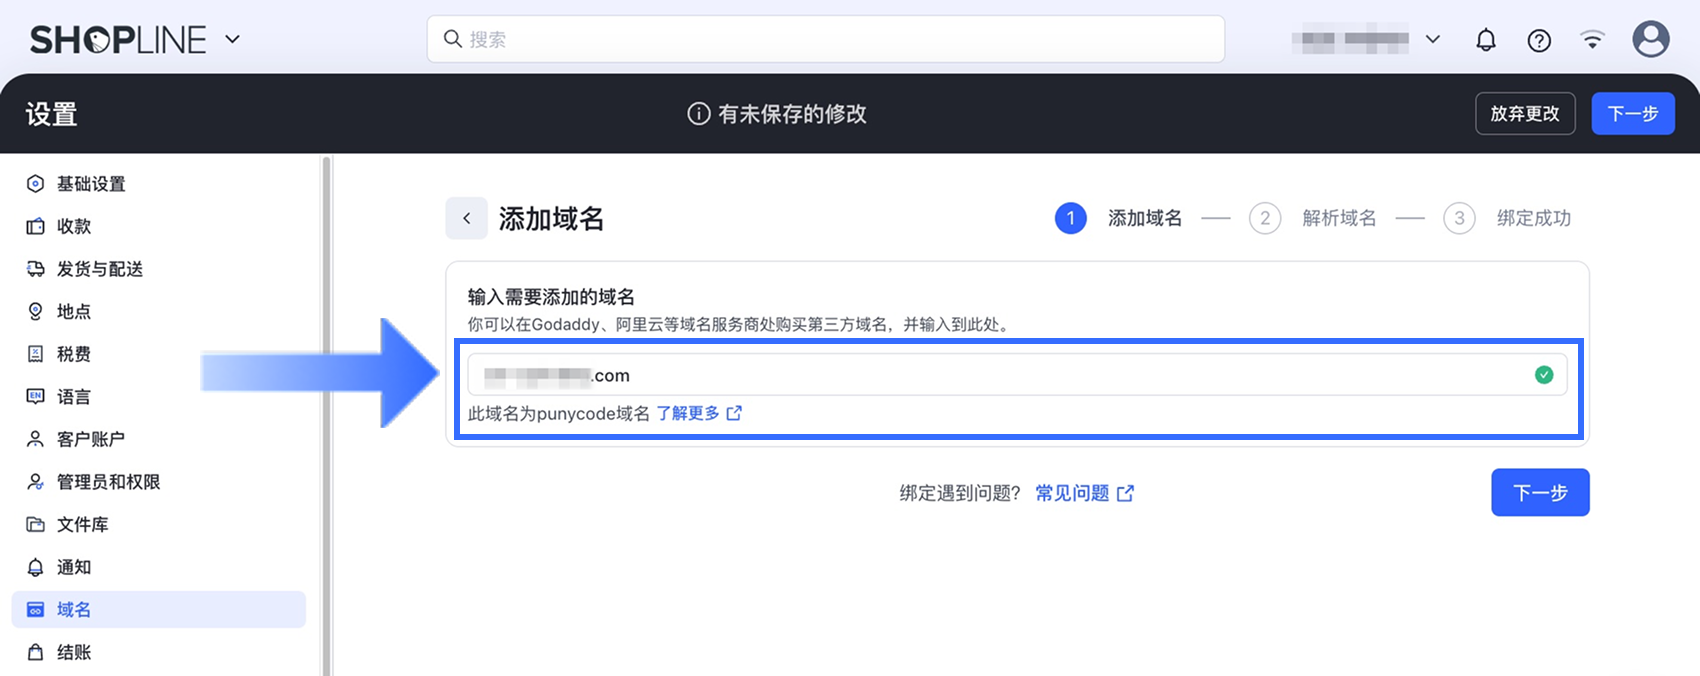Click the blue 下一步 button below the form
Screen dimensions: 1700x676
1540,492
